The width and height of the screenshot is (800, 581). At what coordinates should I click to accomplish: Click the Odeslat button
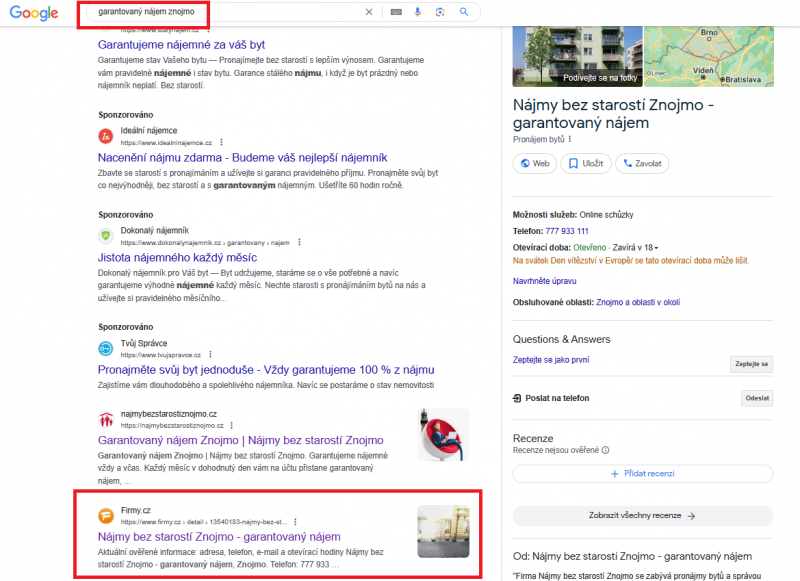click(757, 398)
